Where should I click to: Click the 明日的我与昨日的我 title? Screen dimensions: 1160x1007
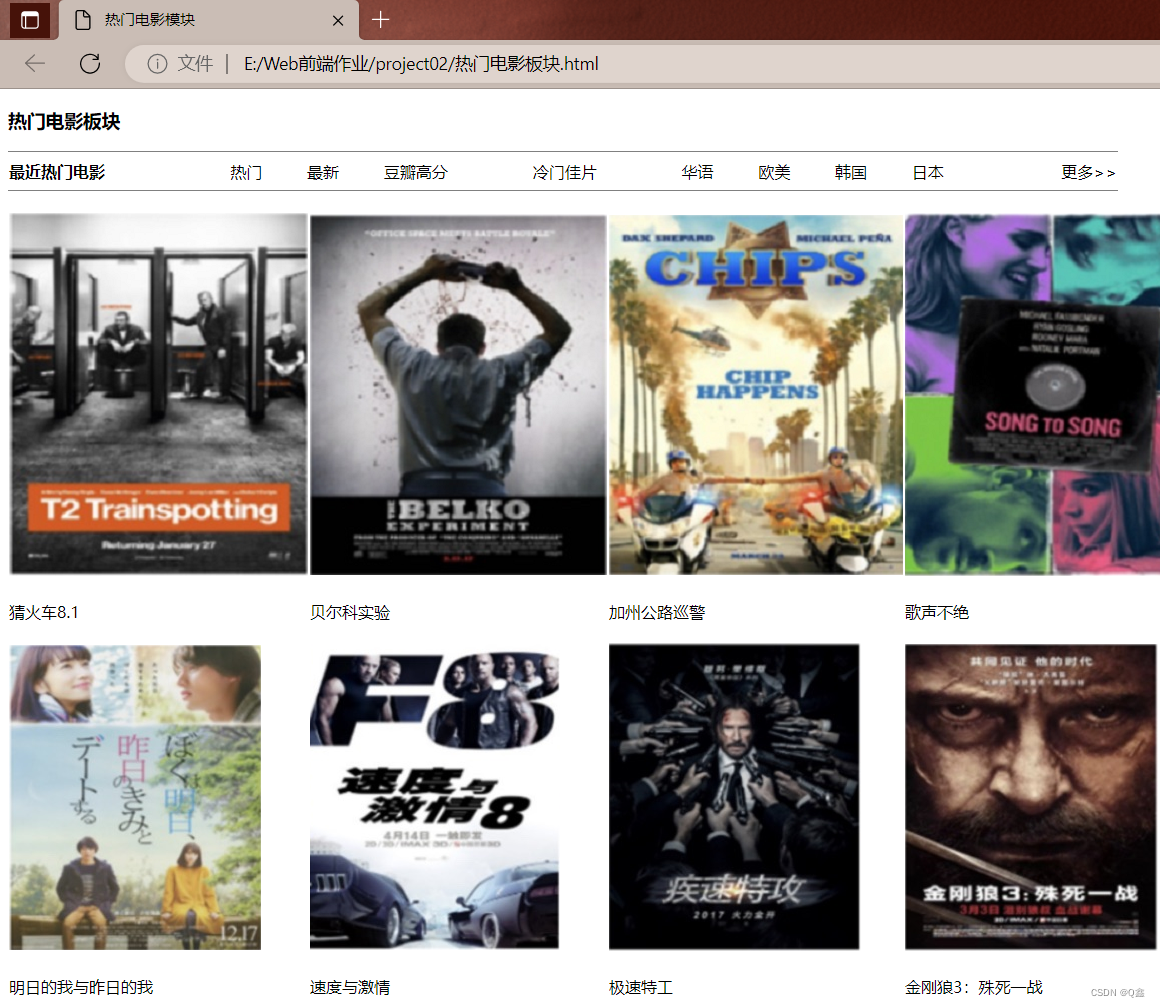tap(81, 987)
